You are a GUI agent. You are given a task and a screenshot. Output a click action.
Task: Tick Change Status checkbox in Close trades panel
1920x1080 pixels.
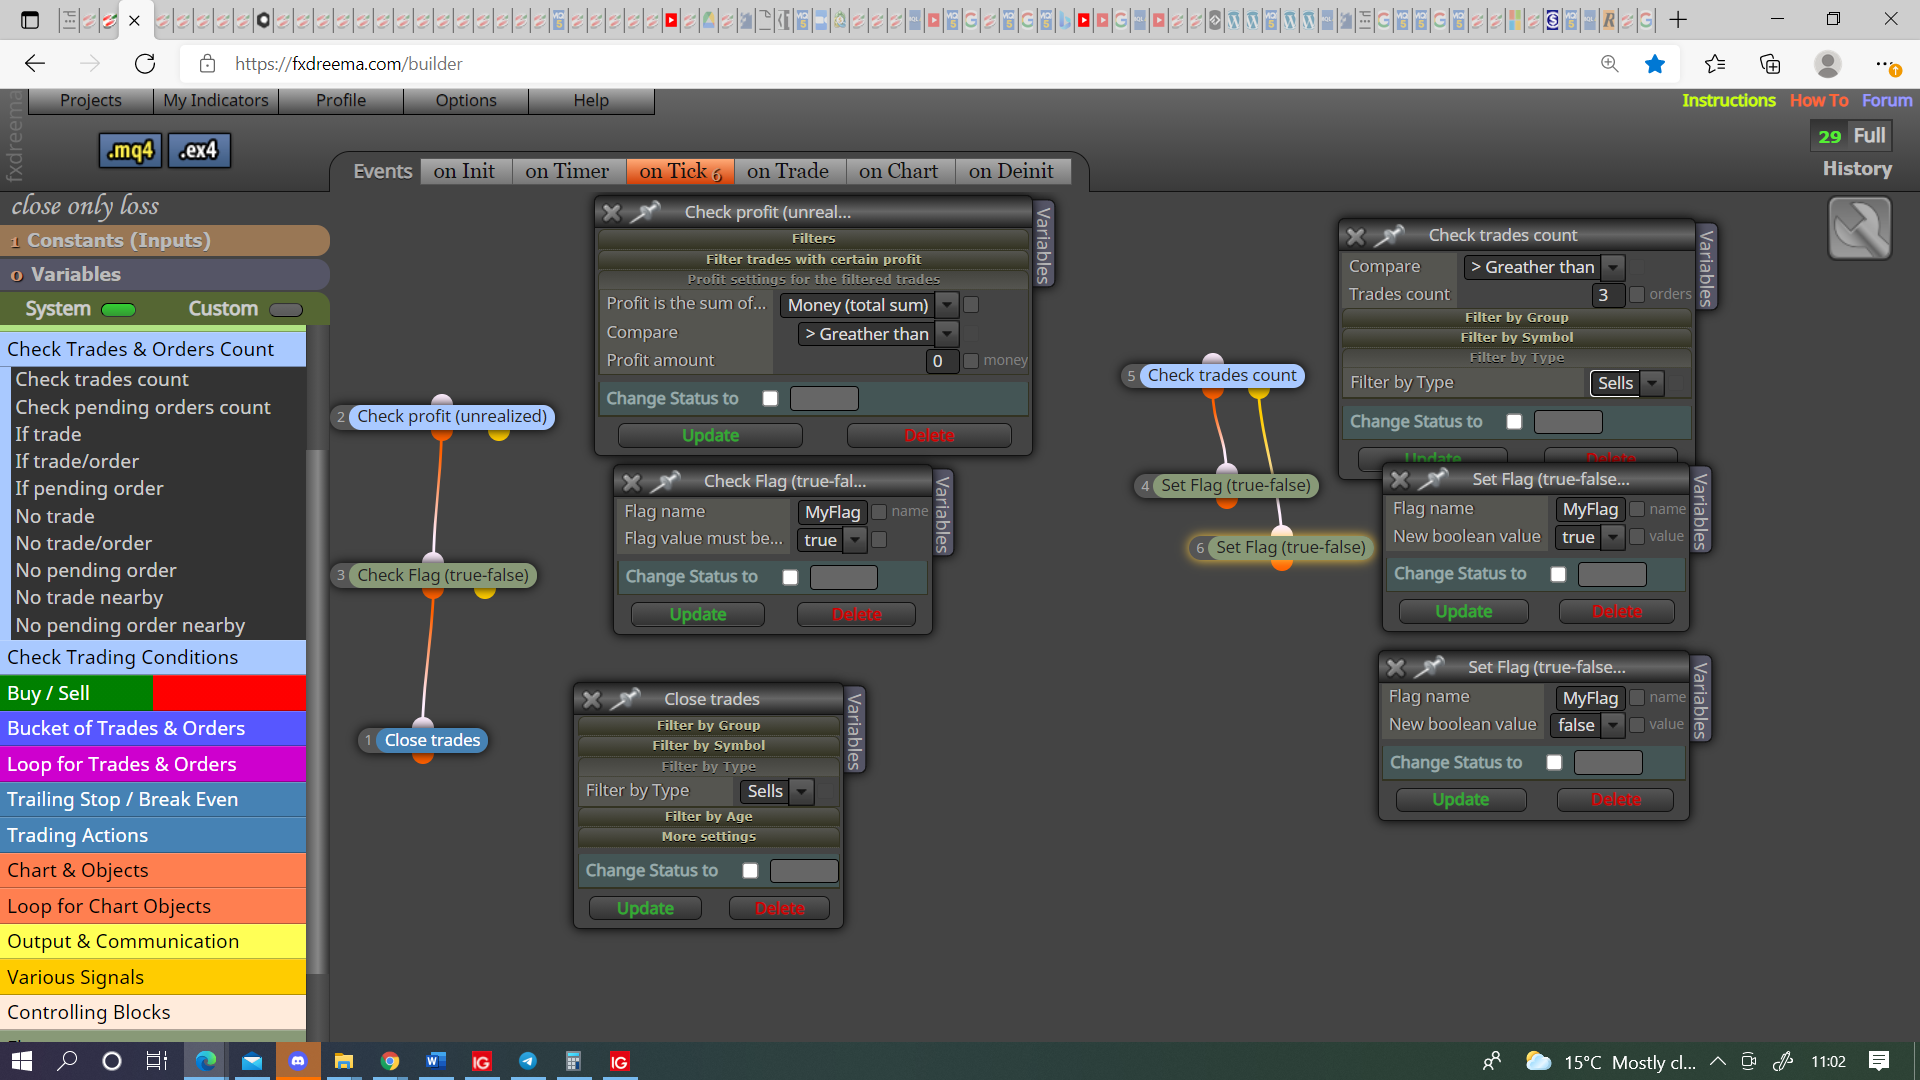[x=750, y=871]
